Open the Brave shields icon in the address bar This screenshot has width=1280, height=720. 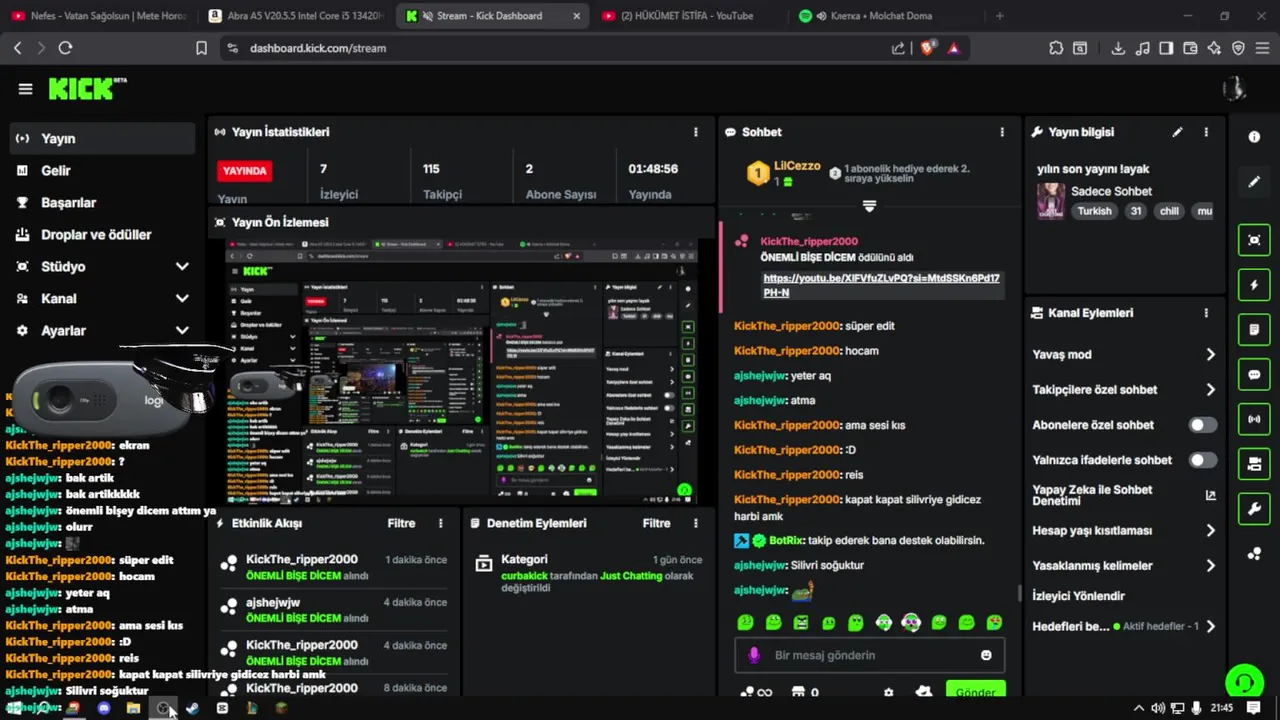click(928, 48)
